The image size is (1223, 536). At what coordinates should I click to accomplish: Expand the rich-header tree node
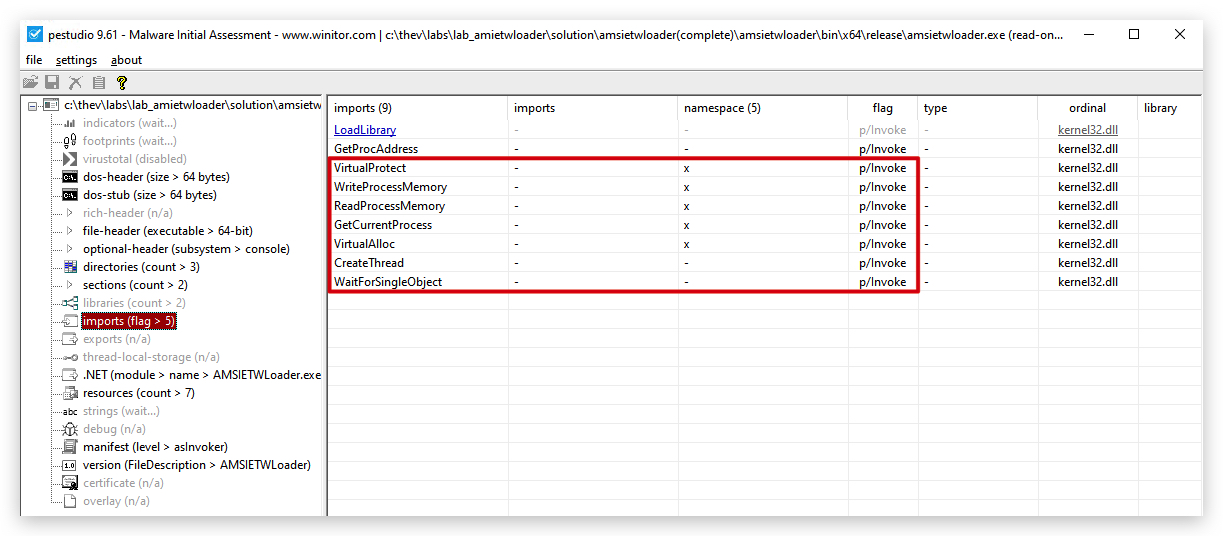tap(70, 213)
